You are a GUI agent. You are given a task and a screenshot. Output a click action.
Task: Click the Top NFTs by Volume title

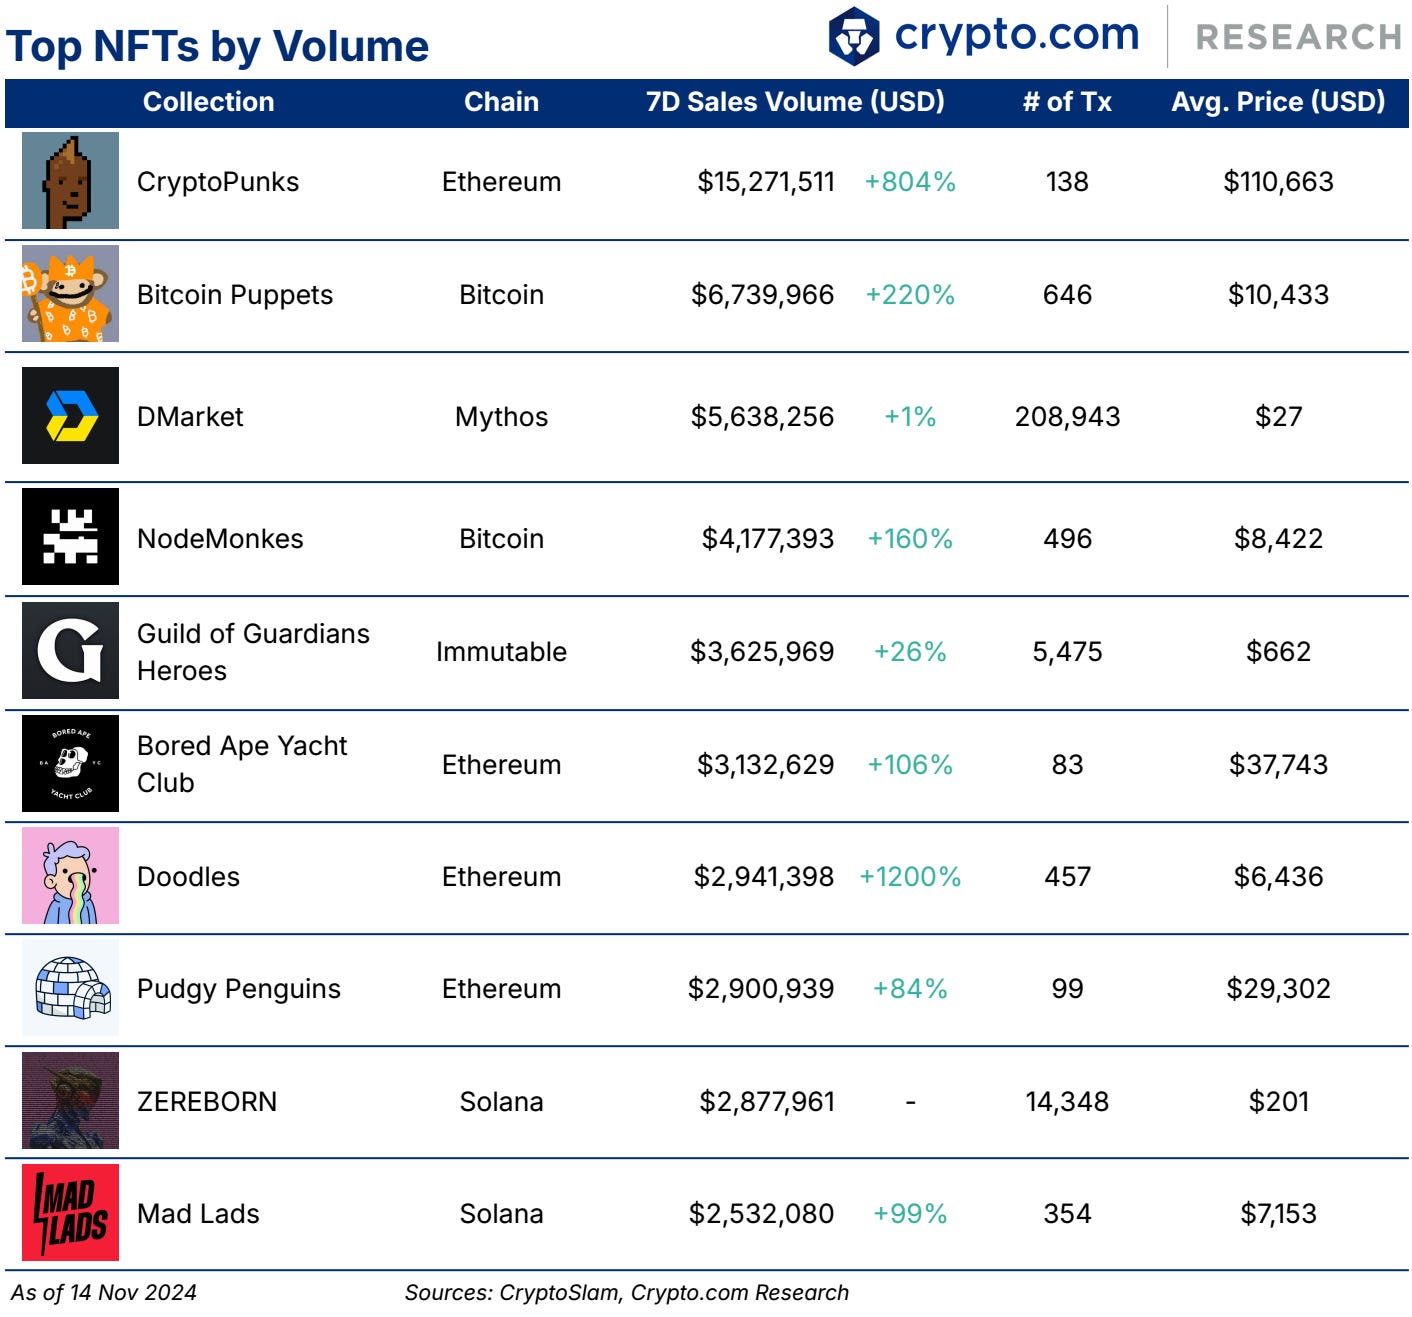click(217, 47)
